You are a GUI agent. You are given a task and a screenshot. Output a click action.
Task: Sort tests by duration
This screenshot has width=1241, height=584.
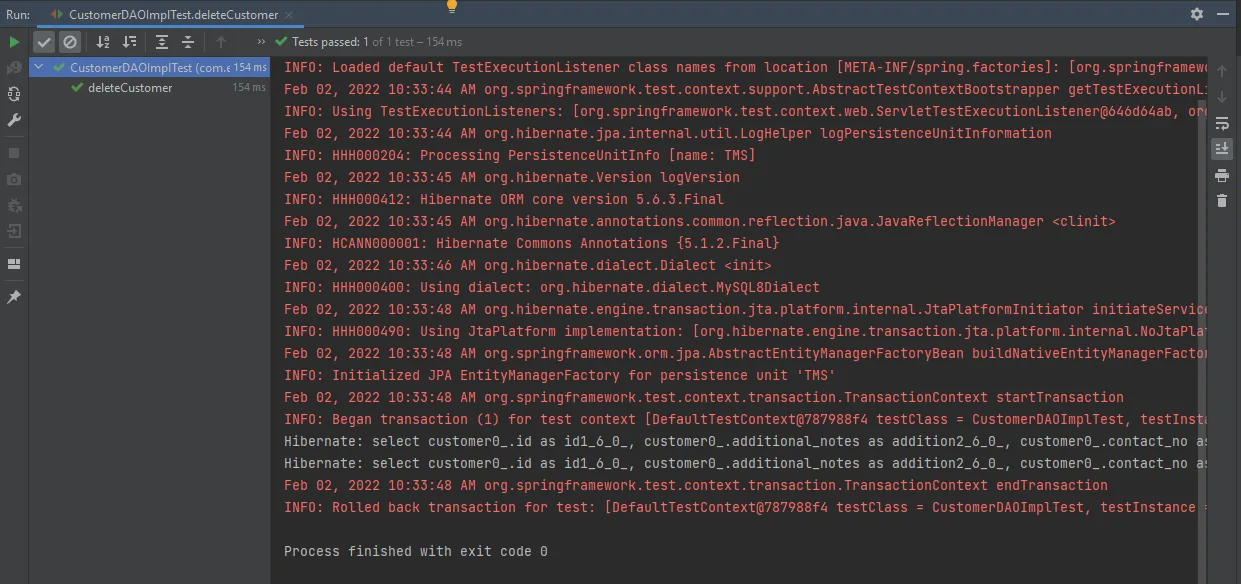129,42
